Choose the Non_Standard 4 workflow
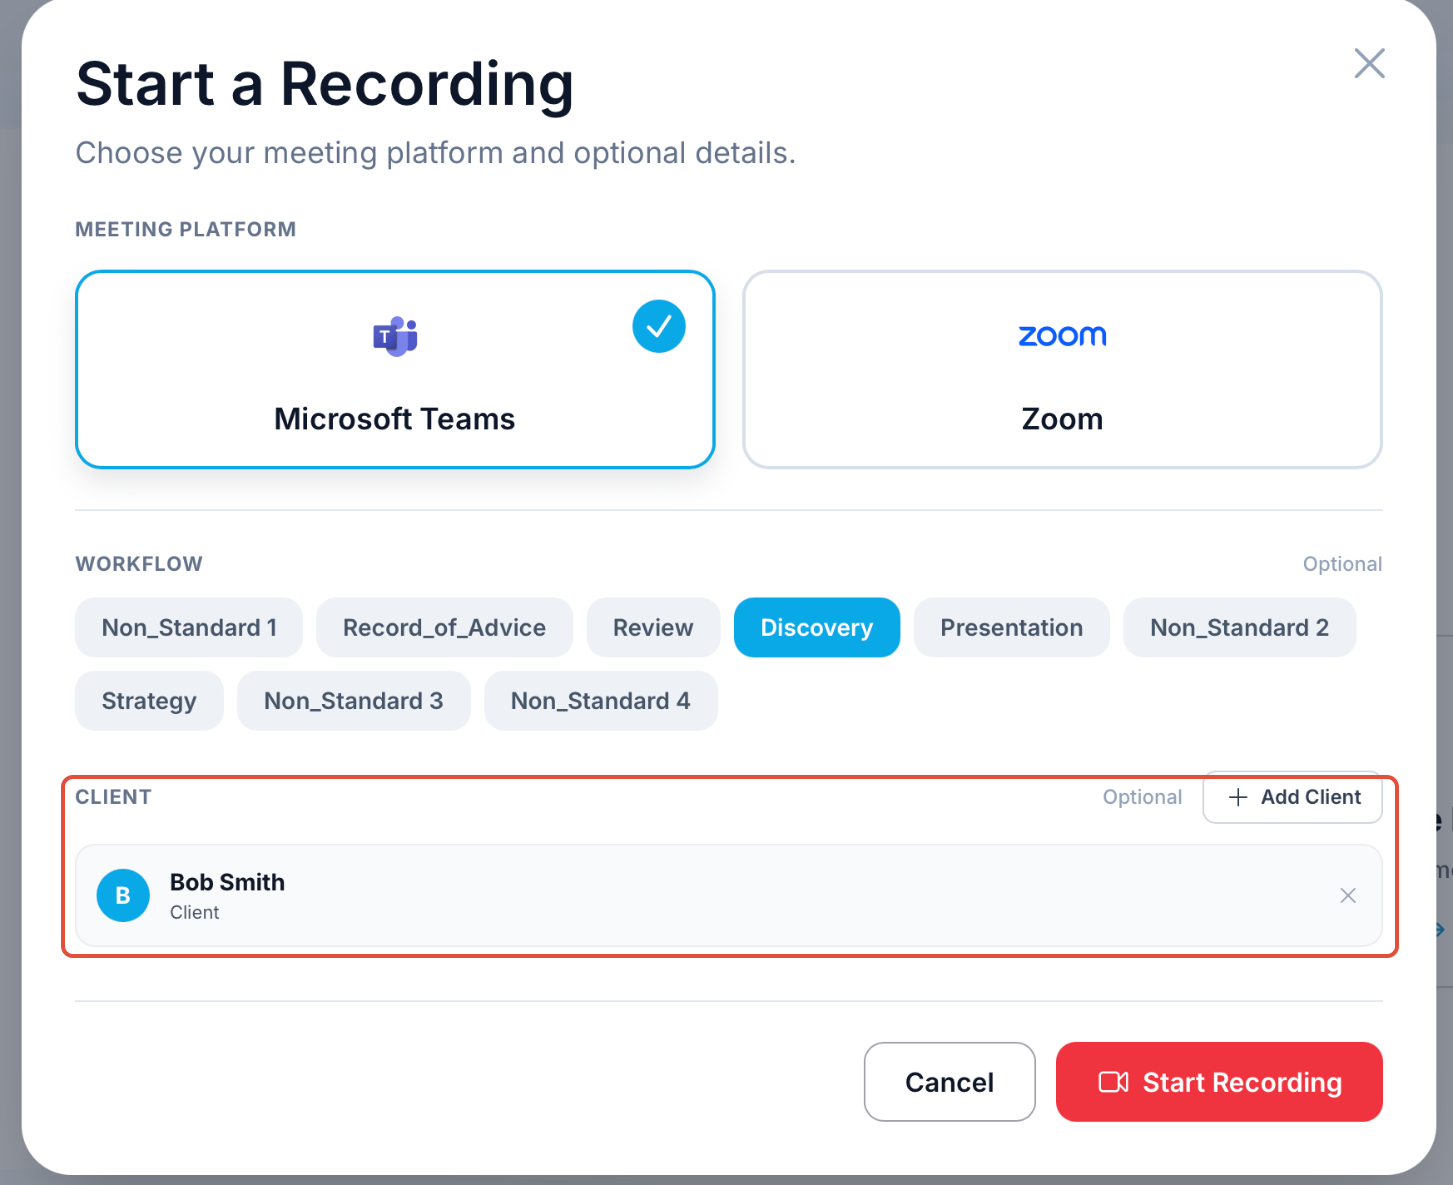1453x1185 pixels. coord(600,700)
